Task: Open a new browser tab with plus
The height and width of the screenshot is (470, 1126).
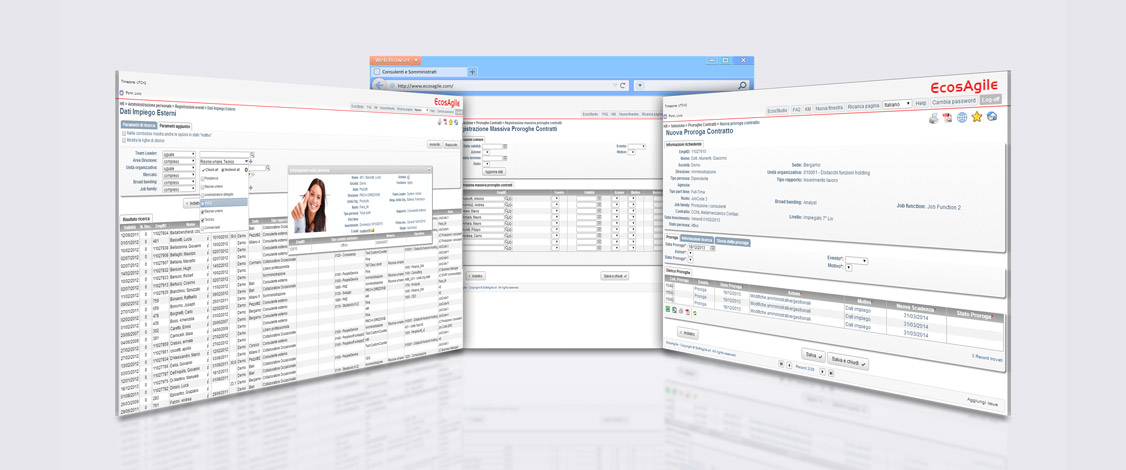Action: pyautogui.click(x=472, y=72)
